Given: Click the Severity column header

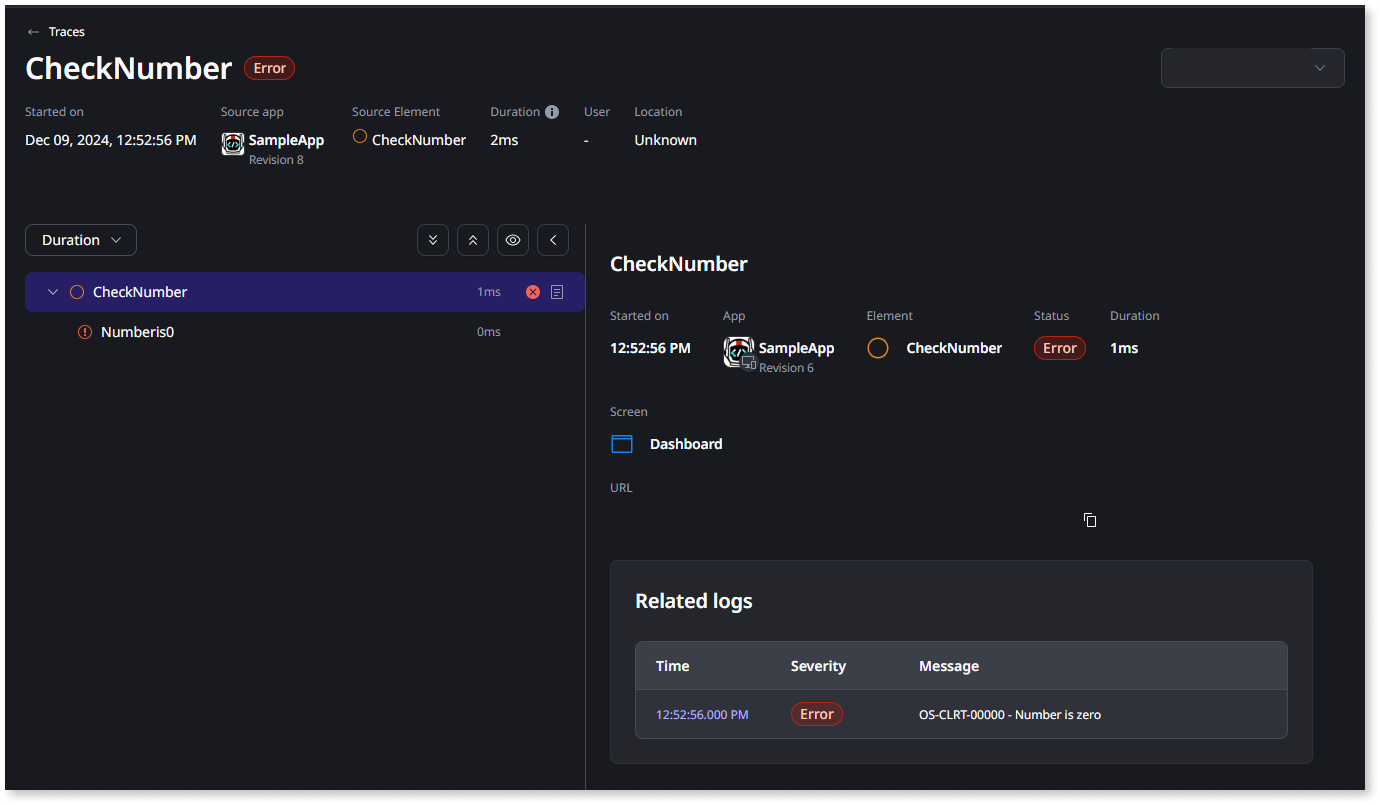Looking at the screenshot, I should 818,666.
